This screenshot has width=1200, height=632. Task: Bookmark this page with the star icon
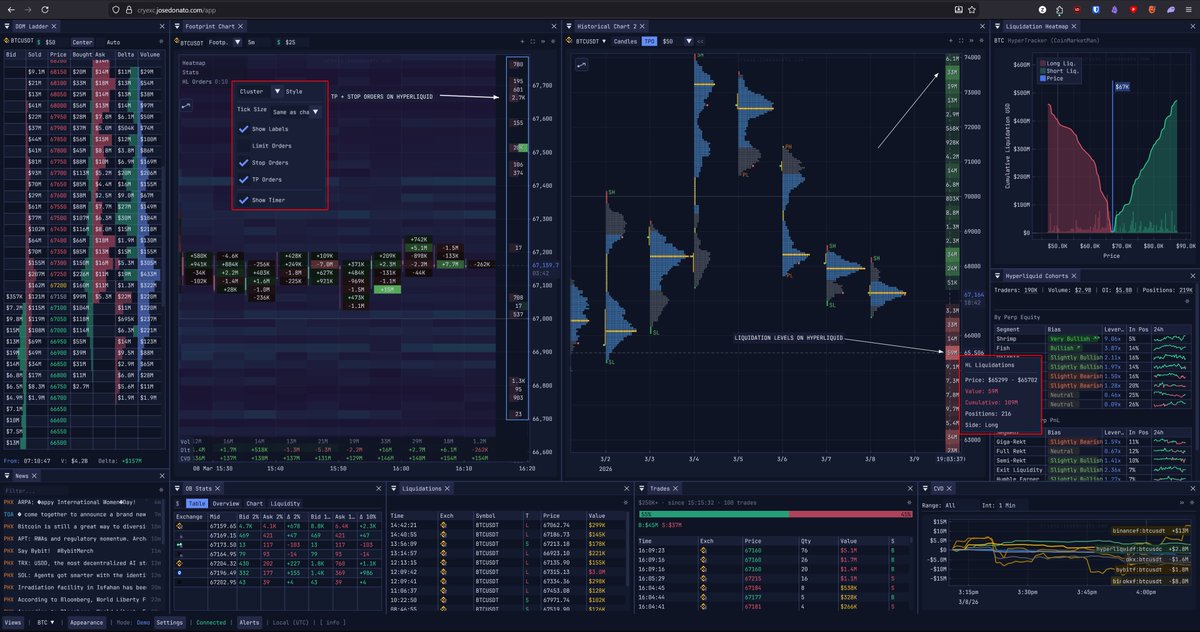point(972,9)
